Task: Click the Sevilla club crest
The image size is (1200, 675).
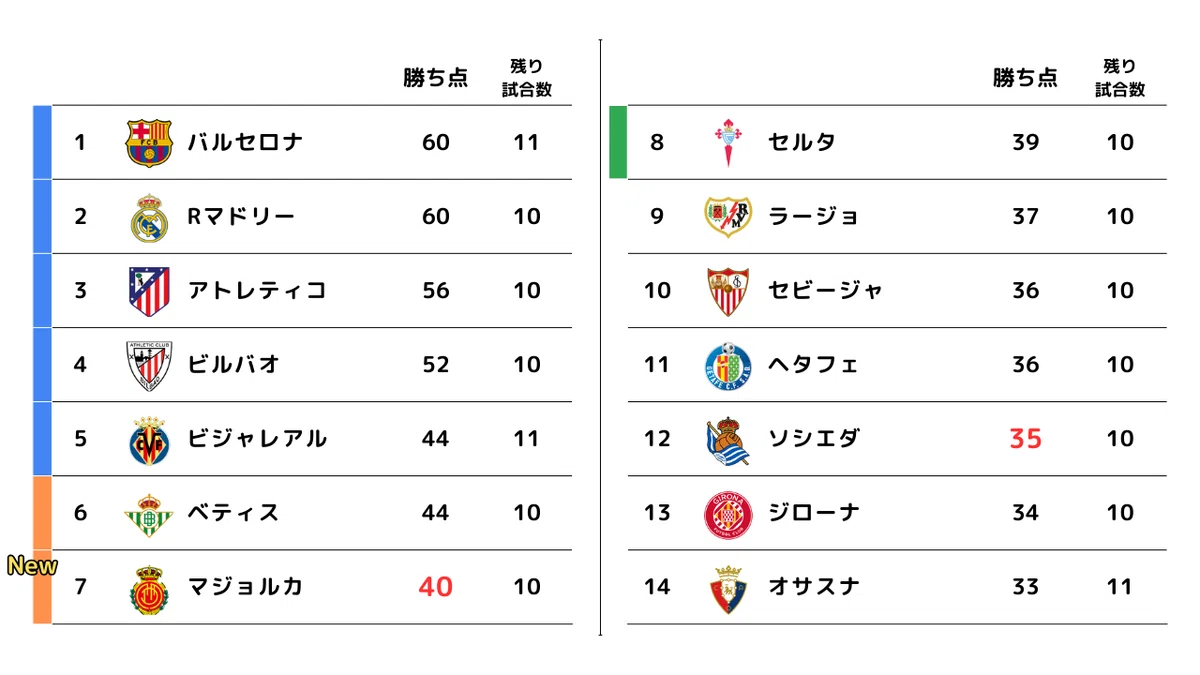Action: [x=727, y=291]
